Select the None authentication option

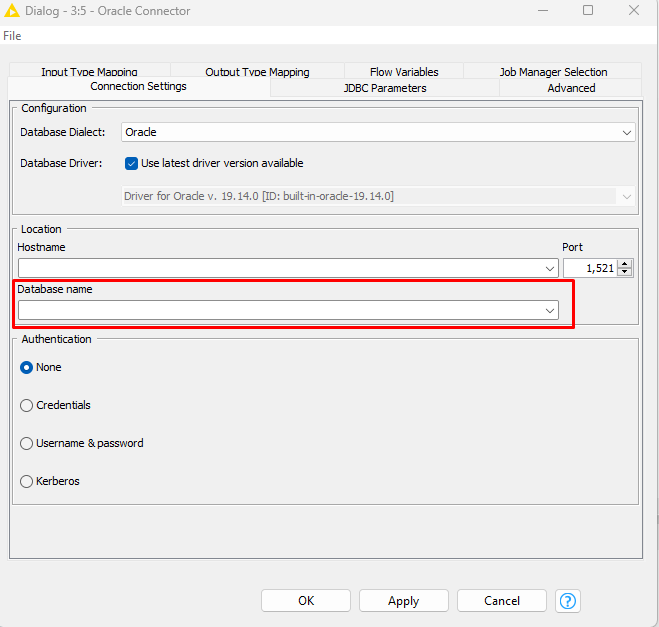coord(27,367)
